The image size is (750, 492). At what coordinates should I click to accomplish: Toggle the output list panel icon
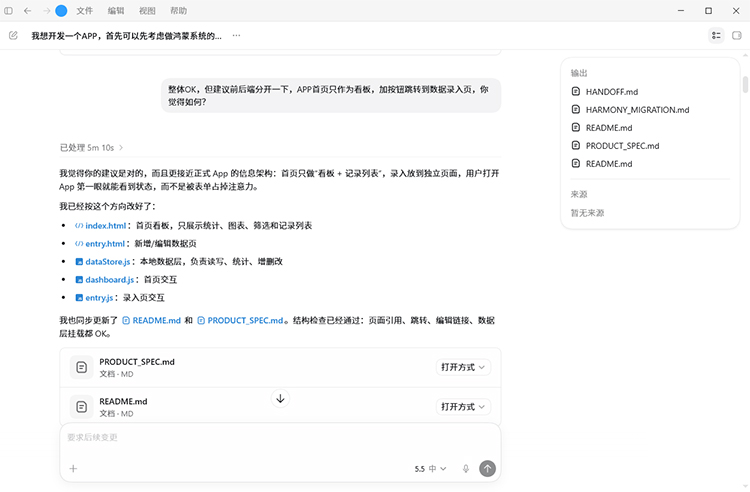(x=716, y=35)
